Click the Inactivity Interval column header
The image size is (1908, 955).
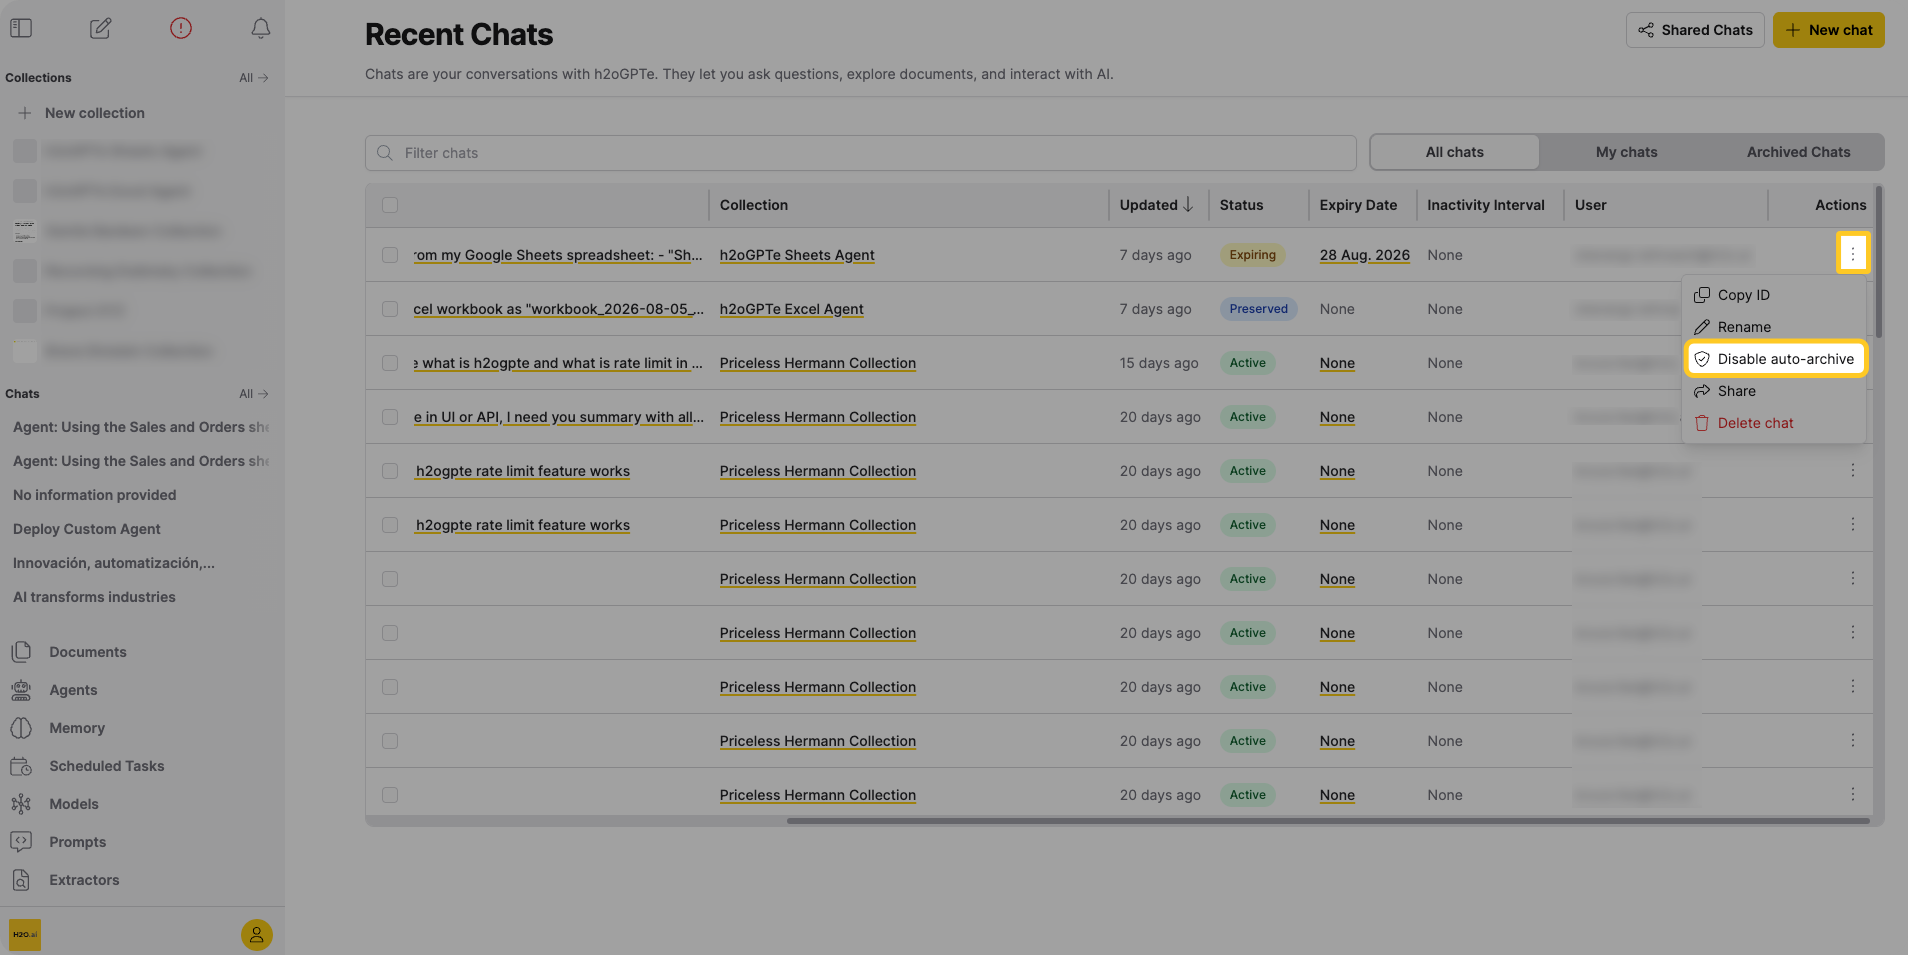point(1485,205)
